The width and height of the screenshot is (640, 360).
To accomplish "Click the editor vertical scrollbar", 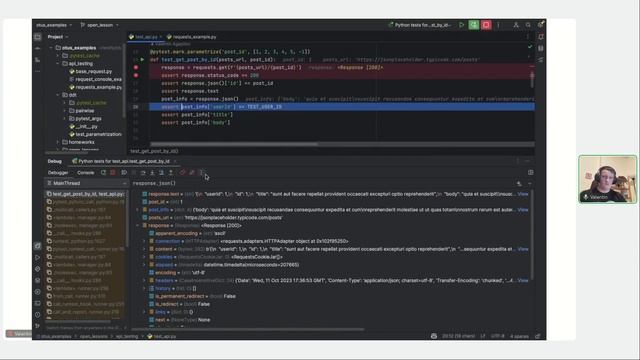I will [x=532, y=80].
